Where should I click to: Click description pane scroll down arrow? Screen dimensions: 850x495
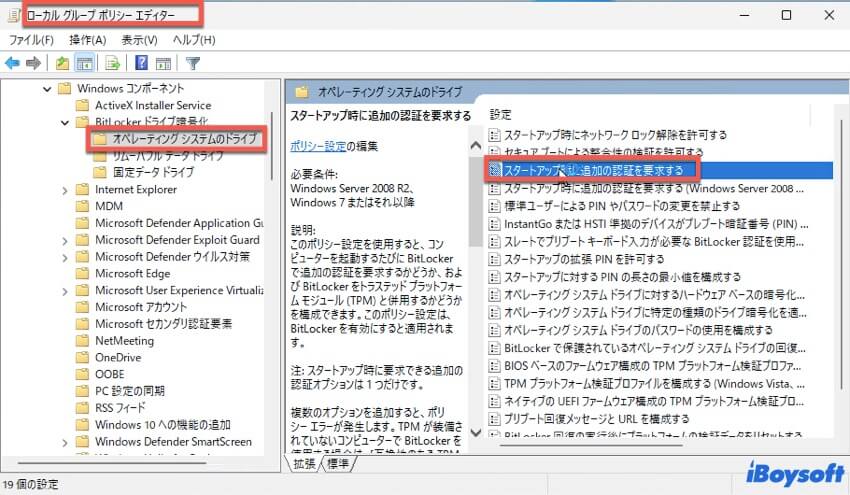tap(475, 432)
